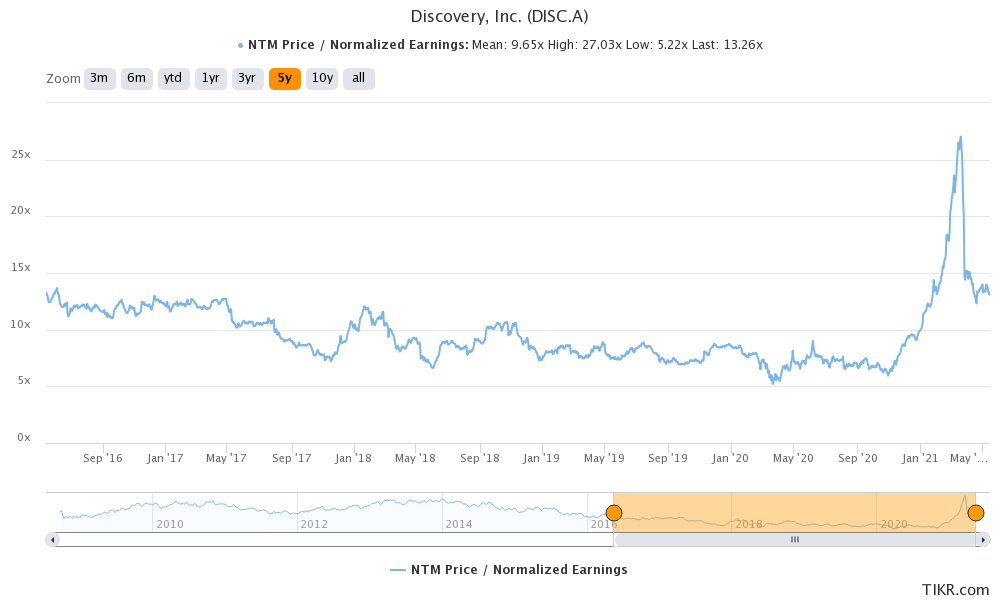Click the scrollbar grip beneath the navigator

pyautogui.click(x=794, y=539)
